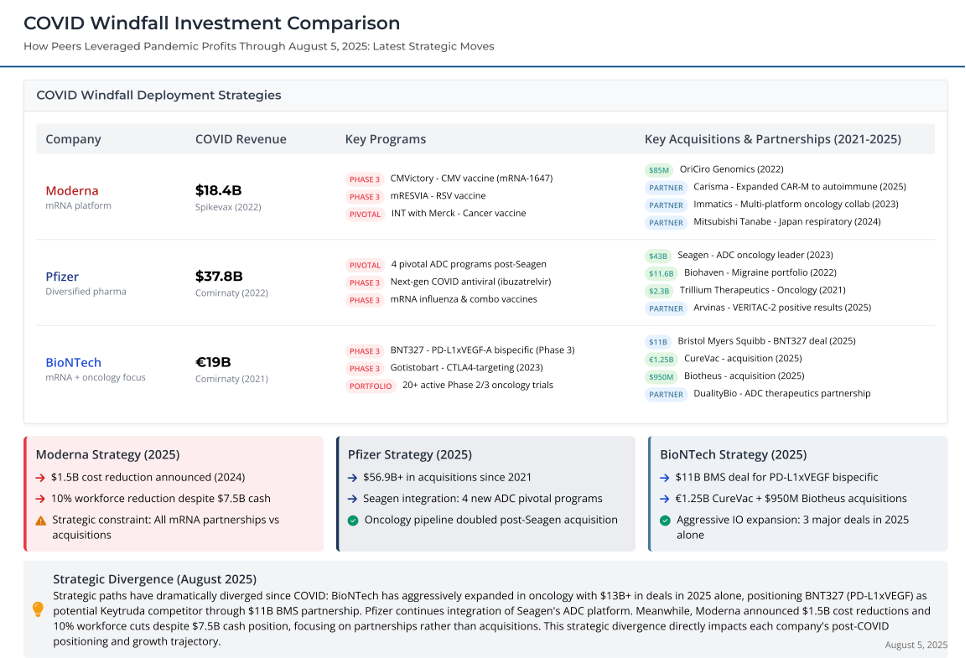
Task: Click the BioNTech Strategy (2025) heading
Action: click(733, 455)
